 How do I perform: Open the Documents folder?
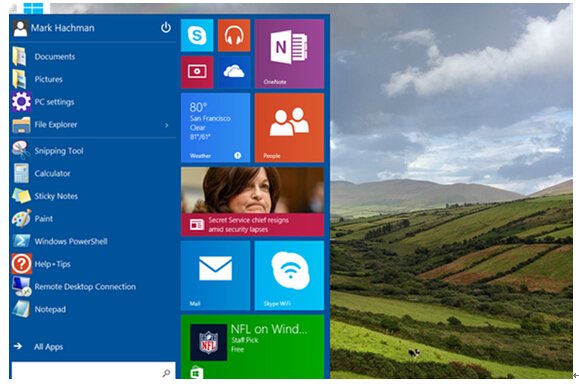(x=93, y=56)
